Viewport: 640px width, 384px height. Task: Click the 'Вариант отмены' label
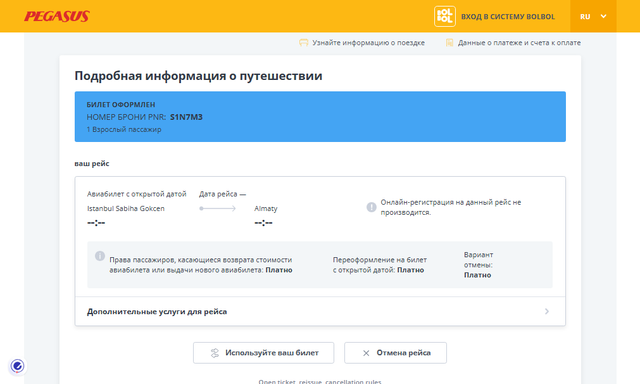[478, 260]
